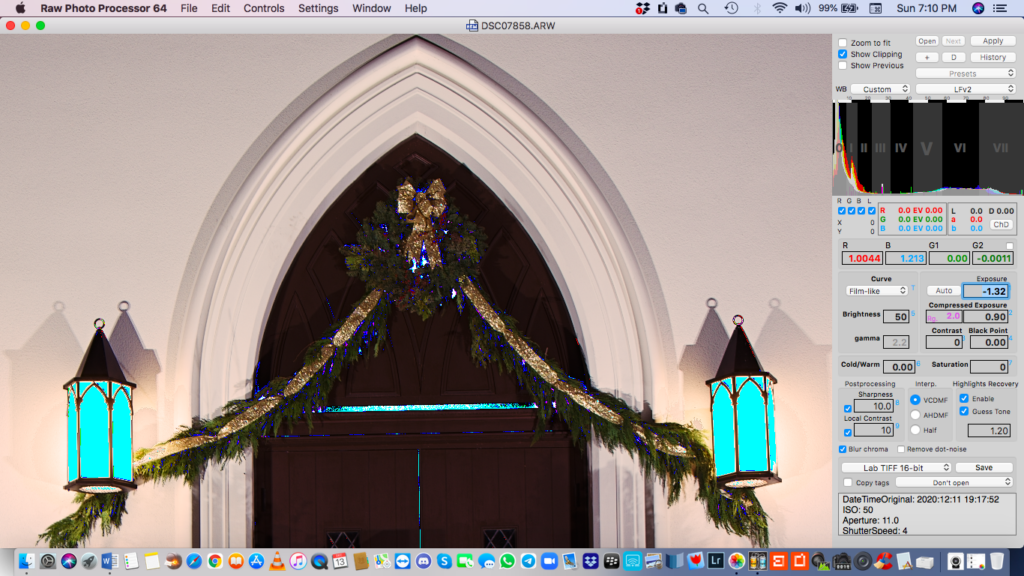The image size is (1024, 576).
Task: Click the + button next to D
Action: [927, 57]
